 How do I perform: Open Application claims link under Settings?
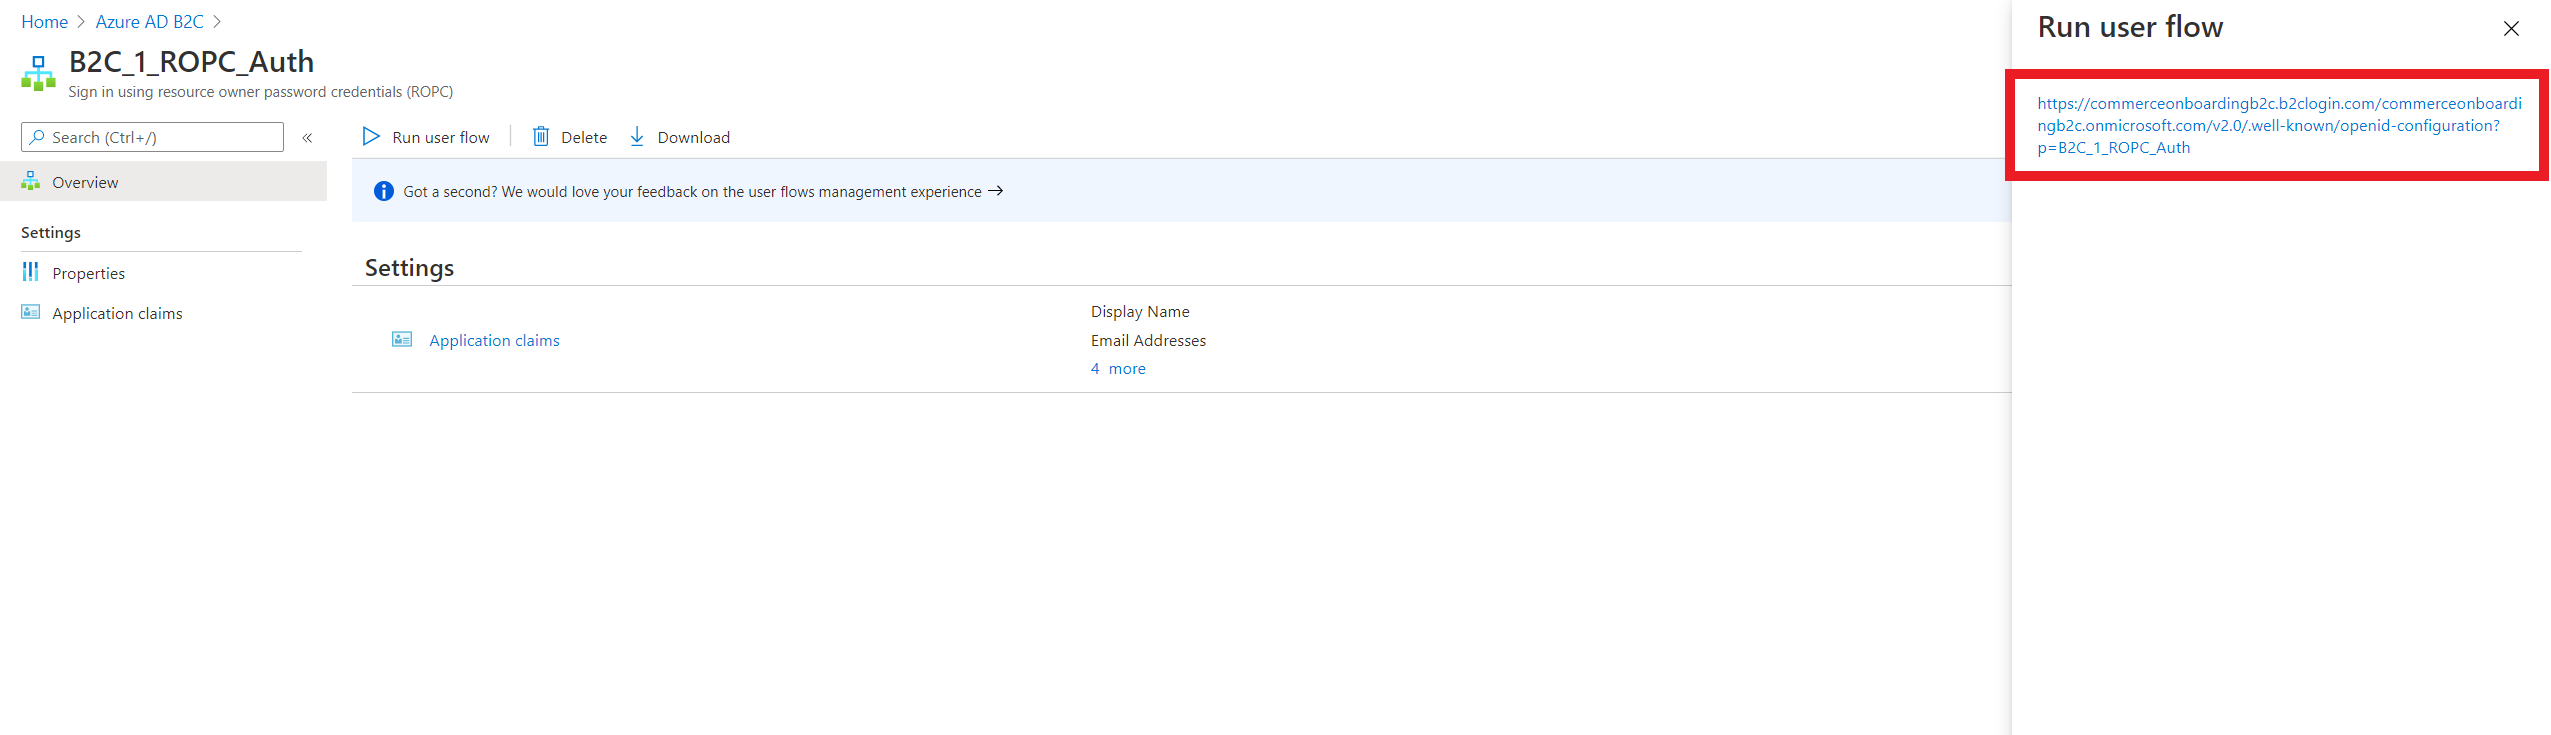point(494,340)
